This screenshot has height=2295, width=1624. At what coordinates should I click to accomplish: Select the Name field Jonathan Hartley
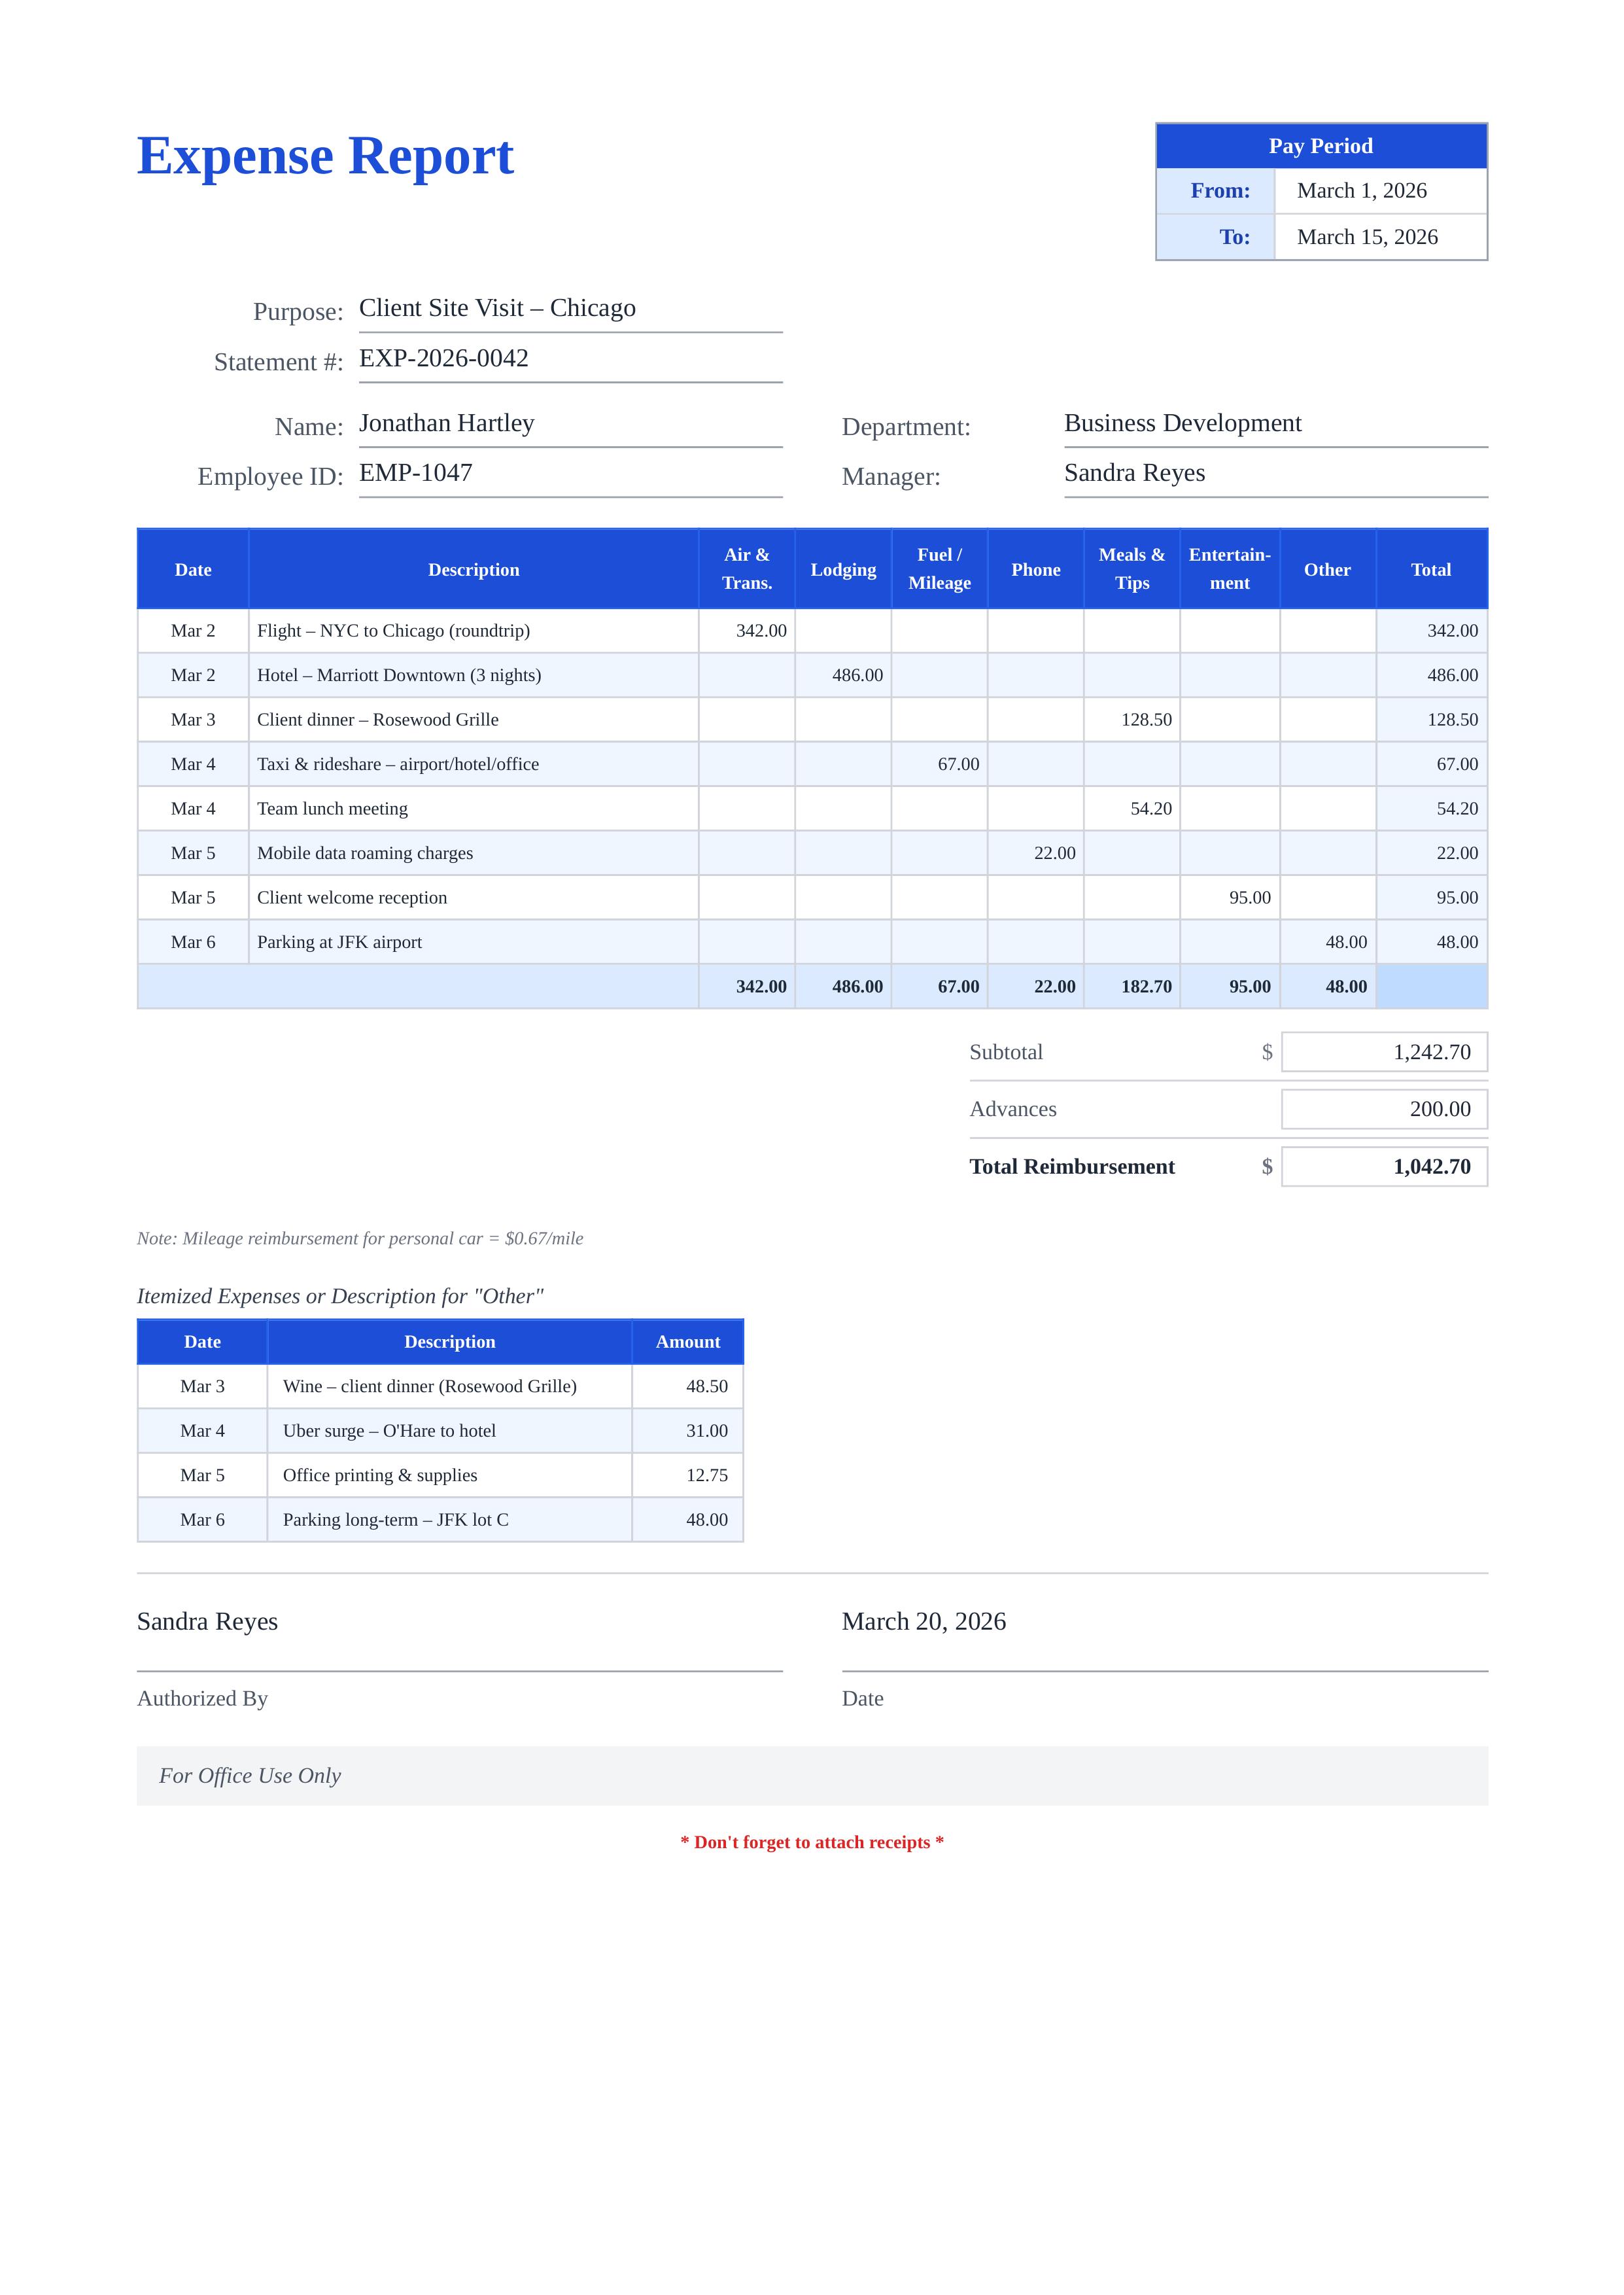[x=447, y=423]
